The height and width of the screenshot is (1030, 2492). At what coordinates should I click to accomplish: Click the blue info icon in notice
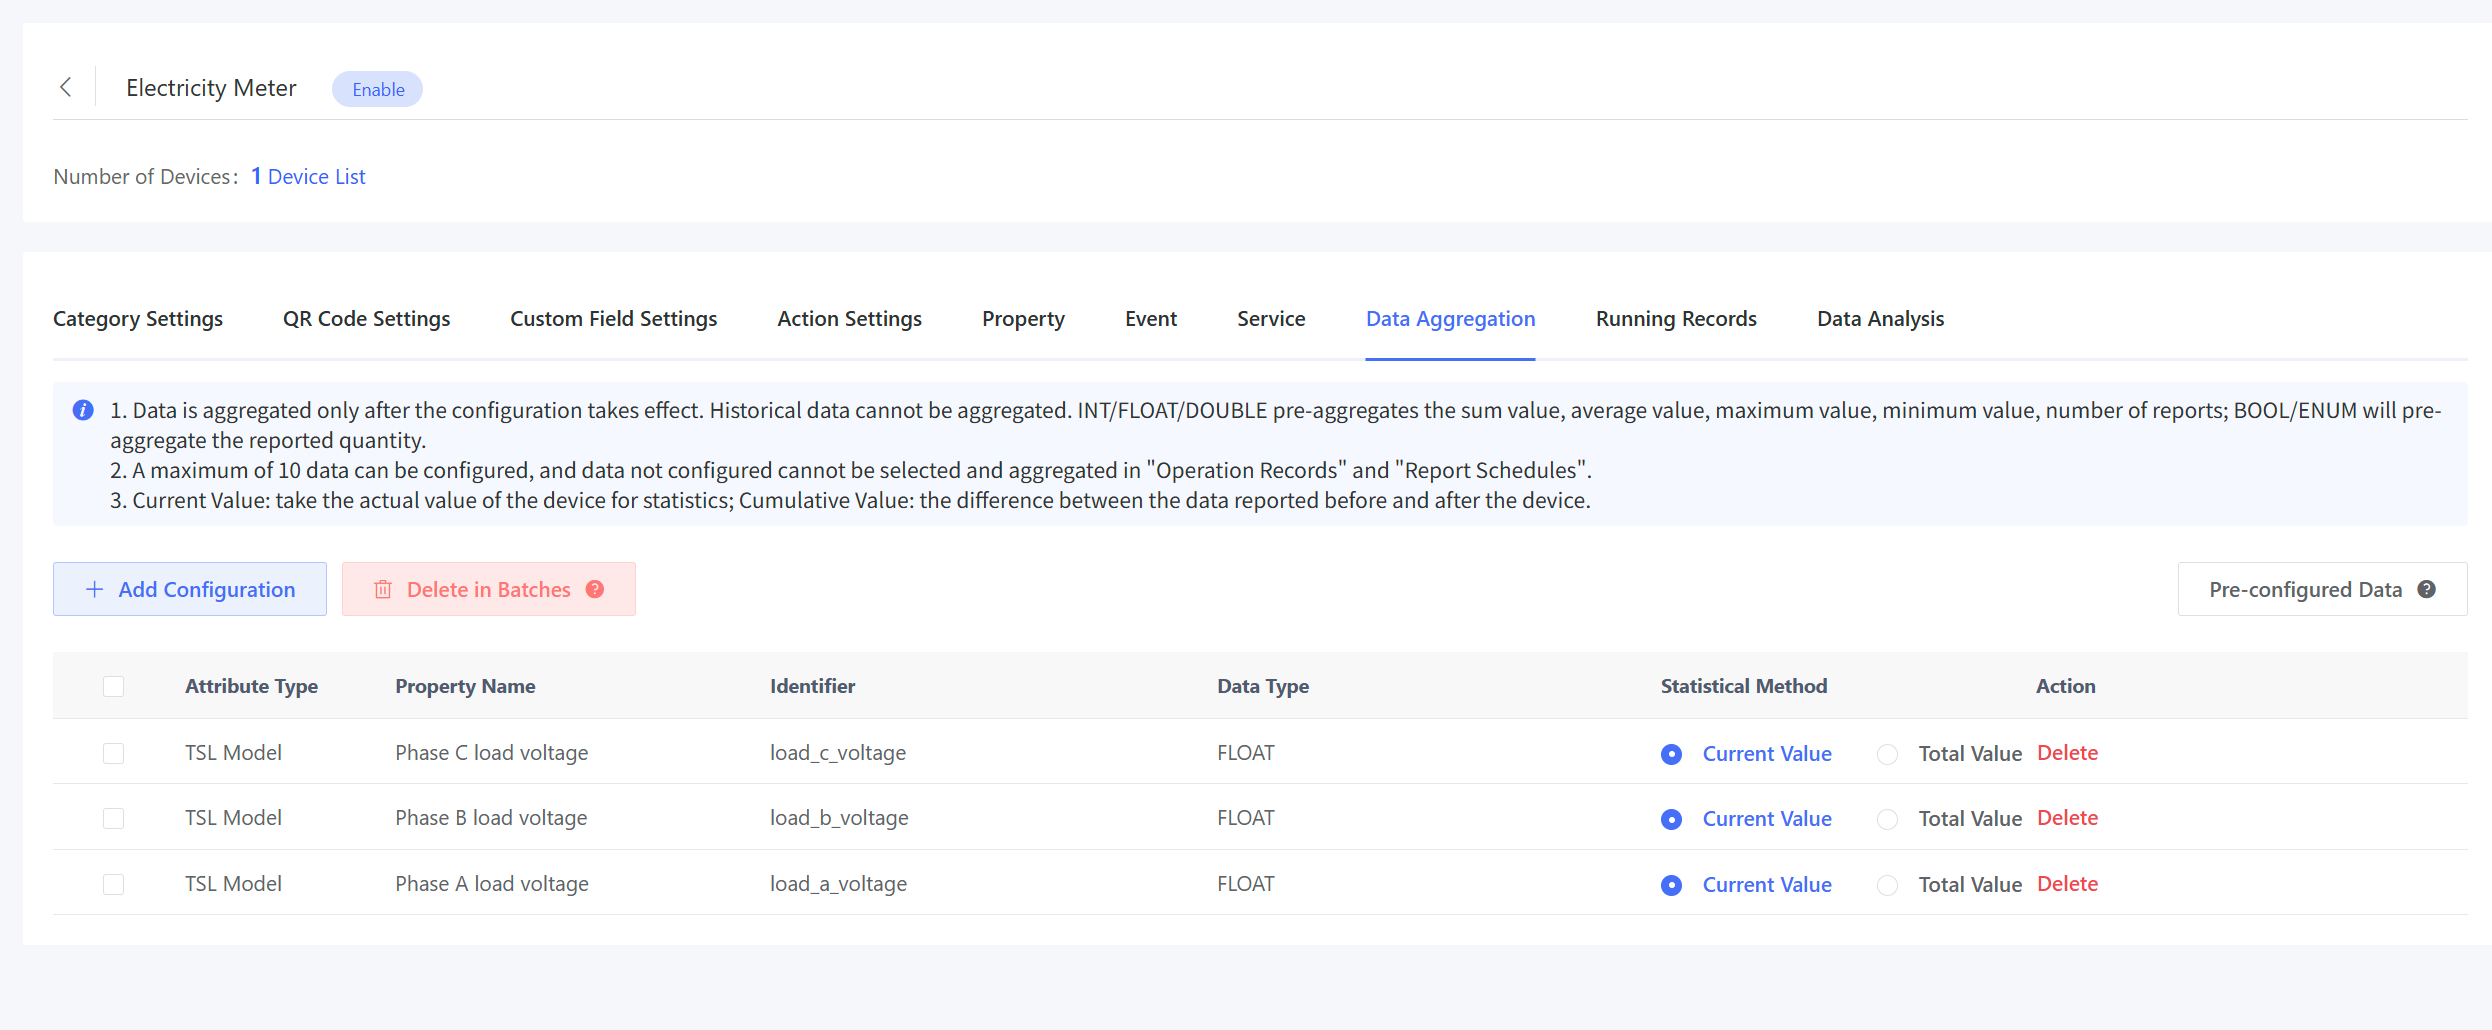click(x=83, y=411)
